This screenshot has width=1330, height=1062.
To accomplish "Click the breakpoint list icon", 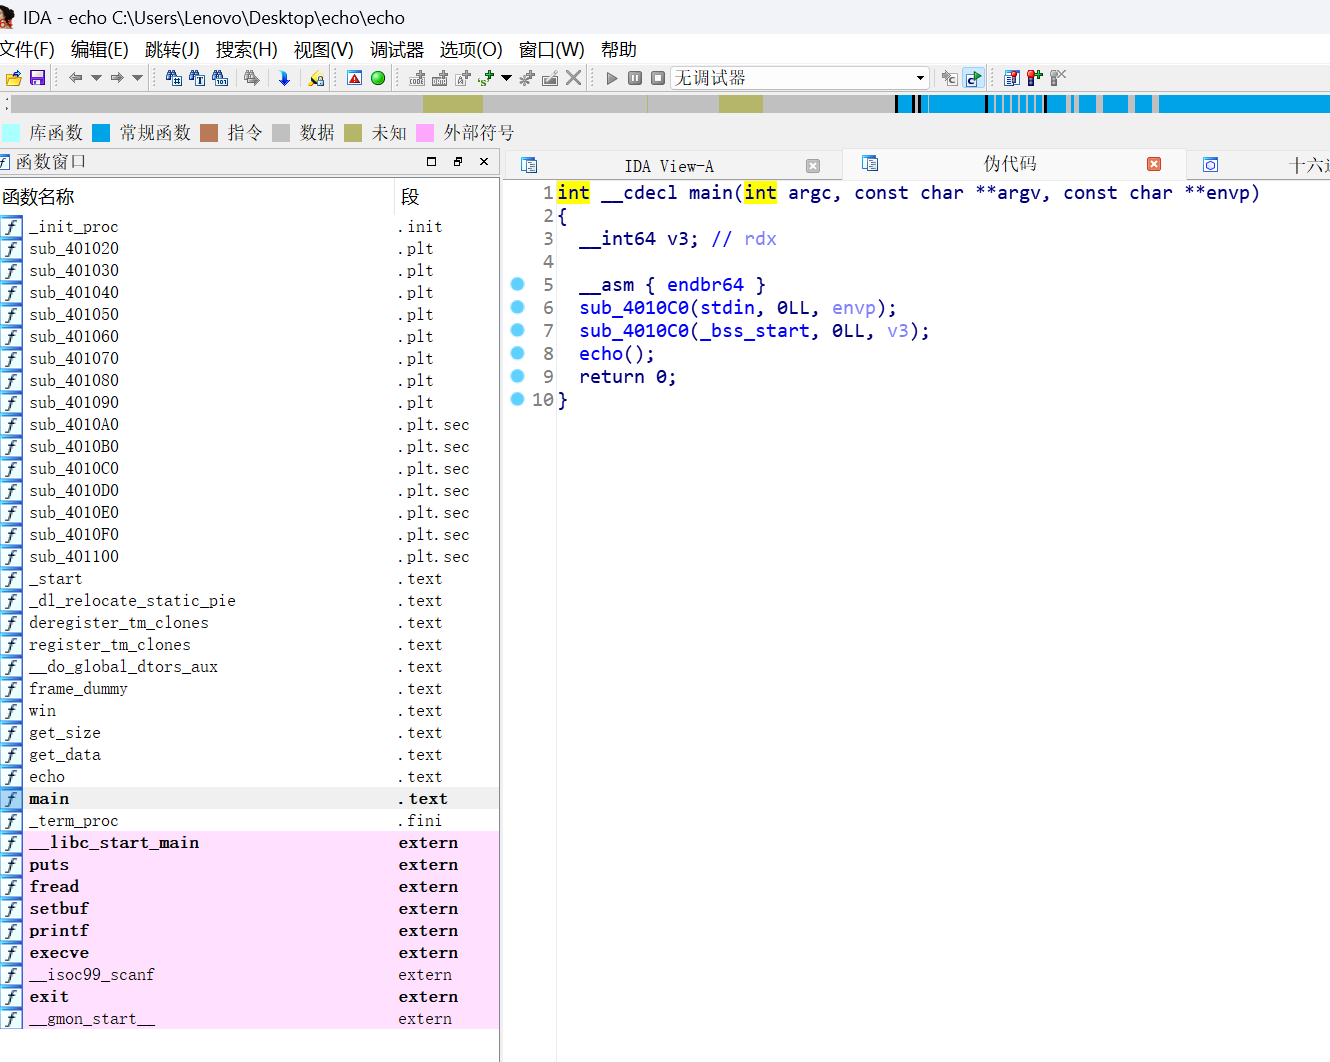I will [1012, 78].
